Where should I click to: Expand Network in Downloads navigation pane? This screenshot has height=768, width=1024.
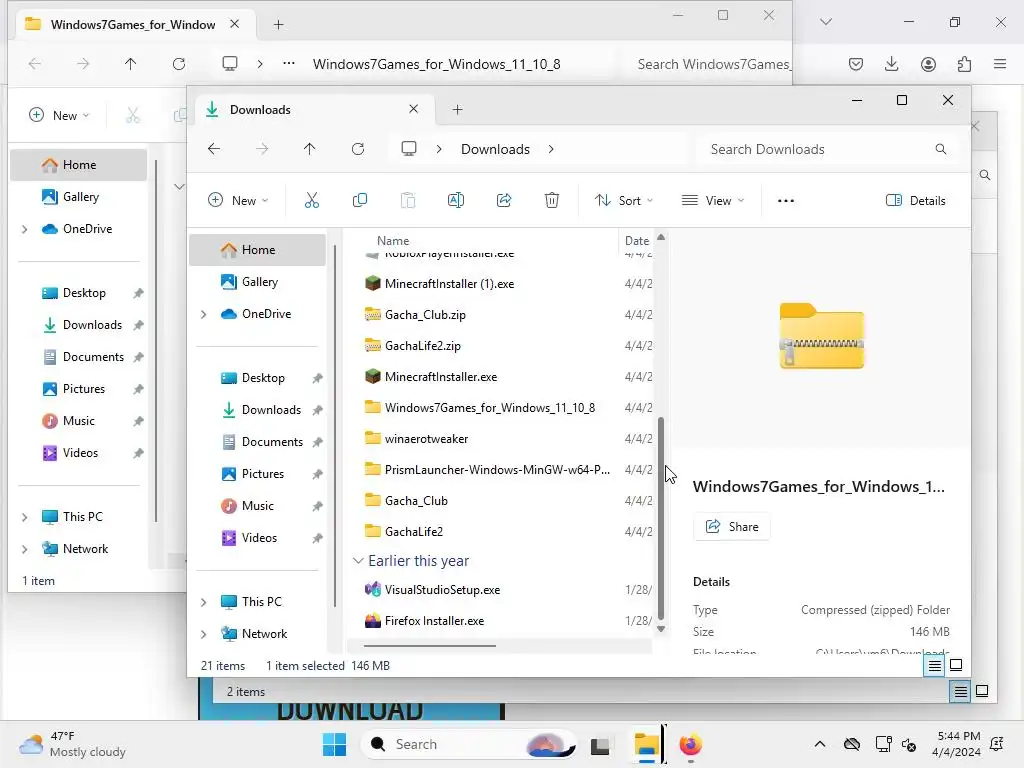point(204,634)
